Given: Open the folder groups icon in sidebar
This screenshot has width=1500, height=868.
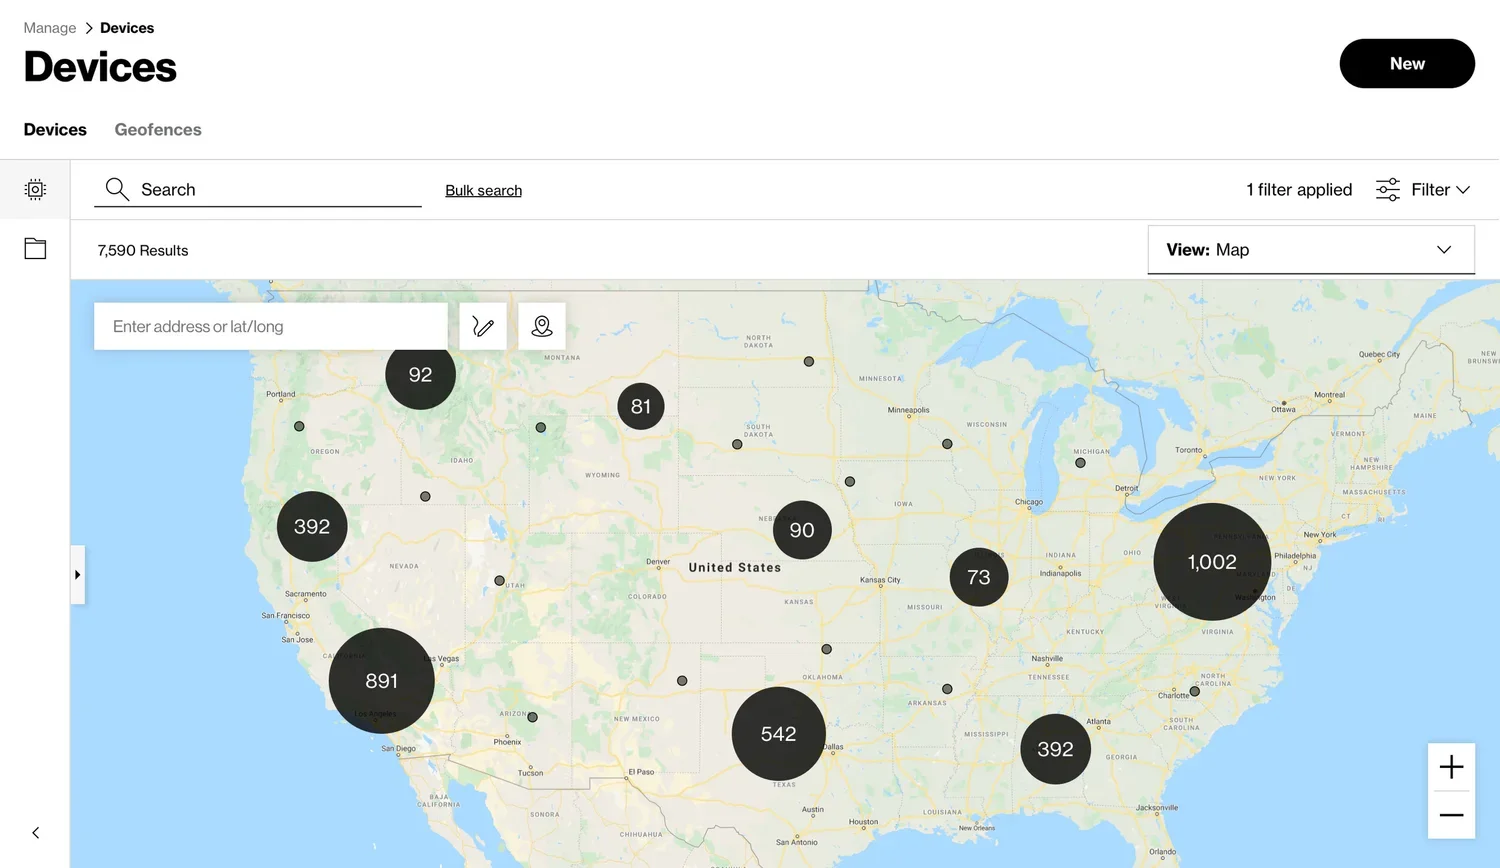Looking at the screenshot, I should 35,248.
